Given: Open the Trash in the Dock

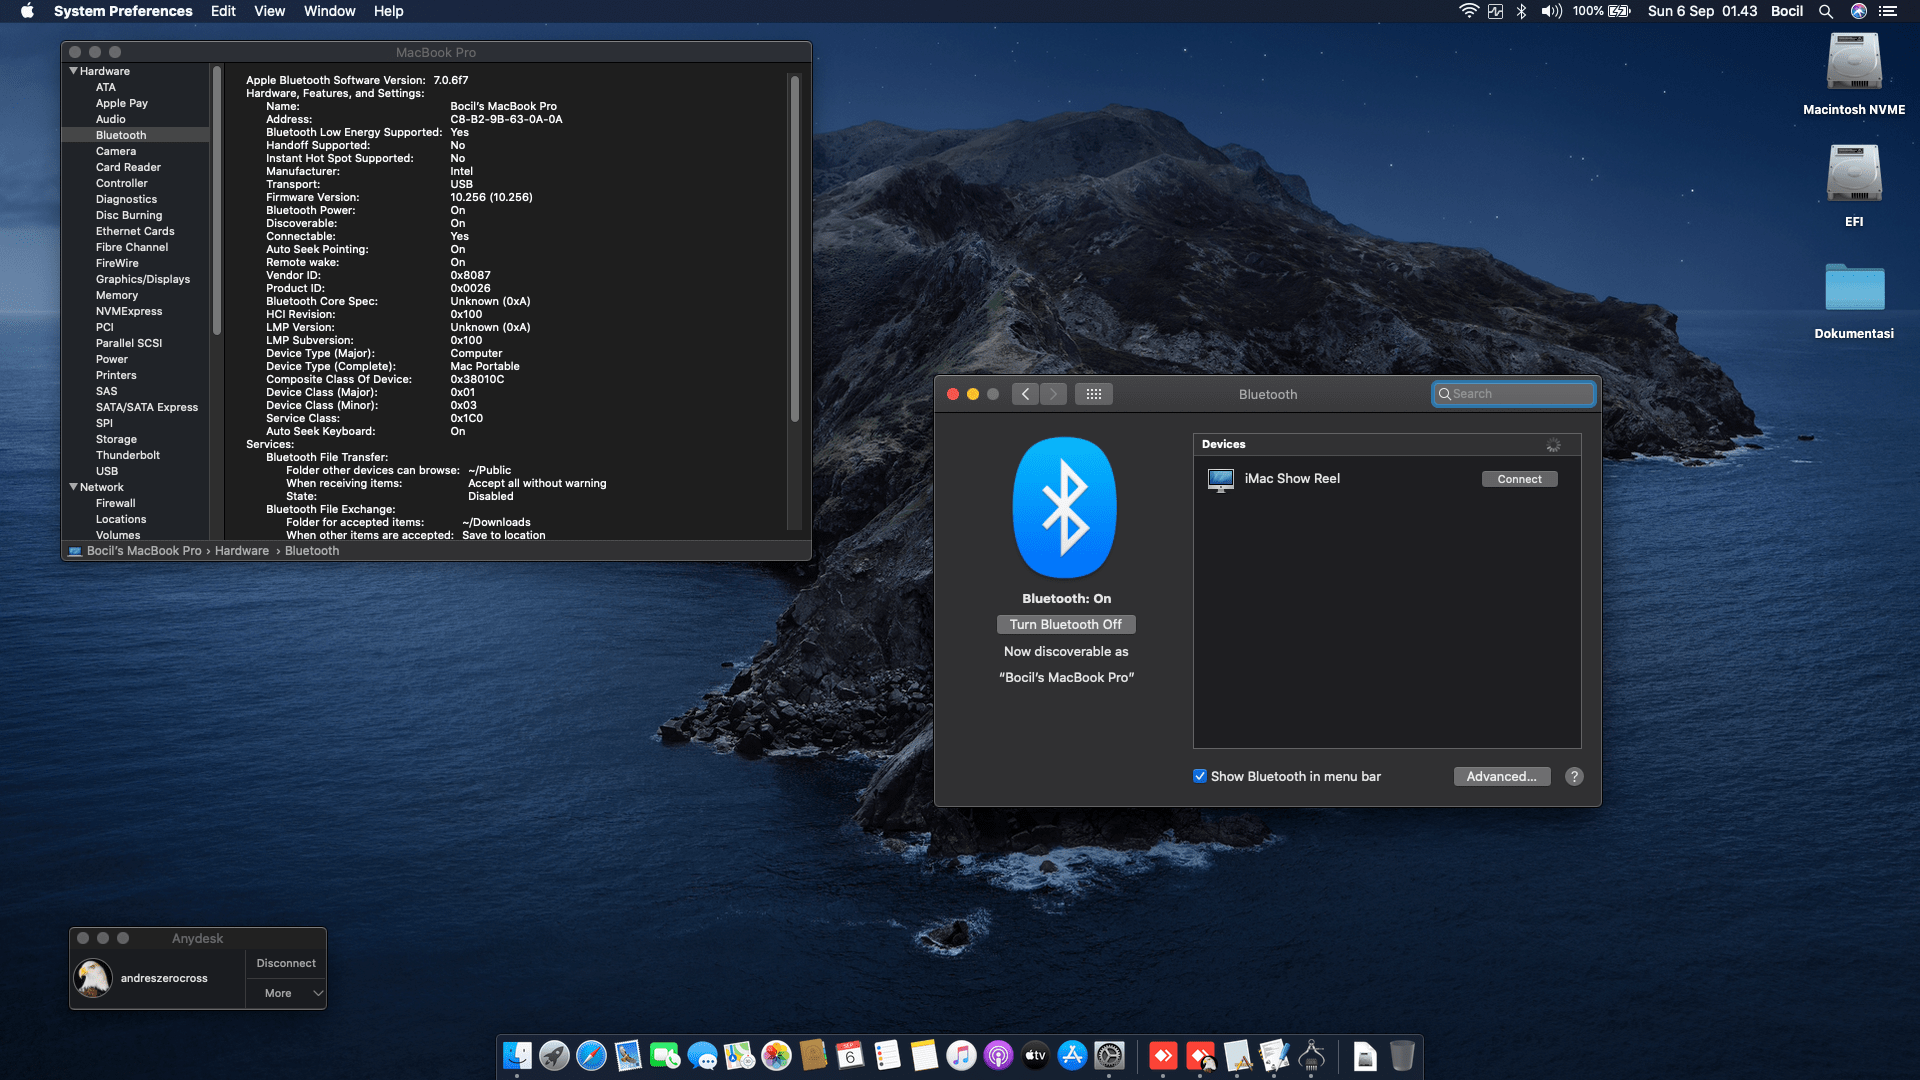Looking at the screenshot, I should point(1402,1055).
